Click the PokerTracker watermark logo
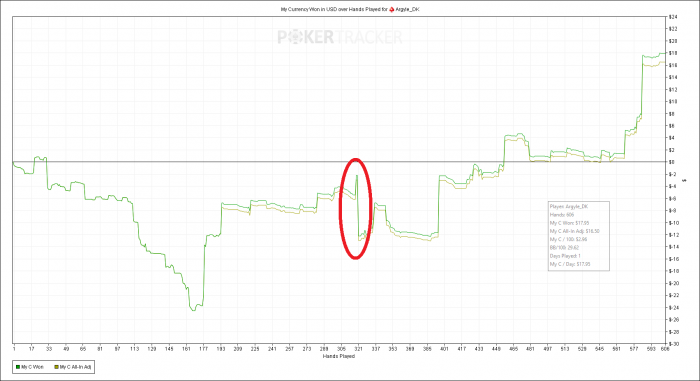Screen dimensions: 700x381 click(340, 37)
